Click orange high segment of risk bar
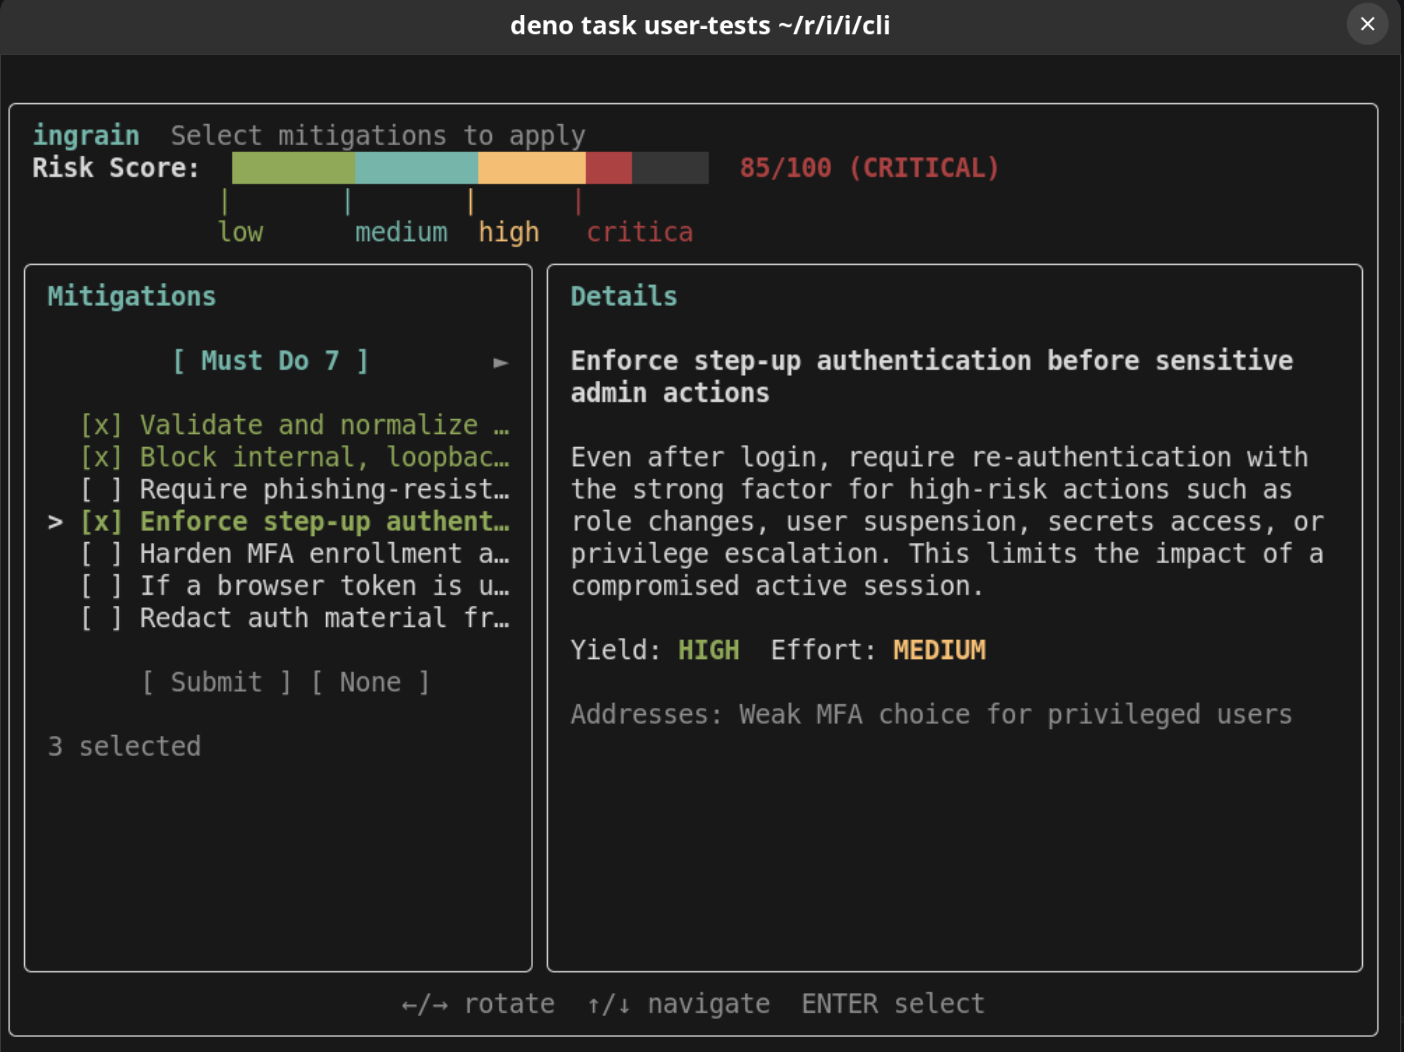The image size is (1404, 1052). 532,168
